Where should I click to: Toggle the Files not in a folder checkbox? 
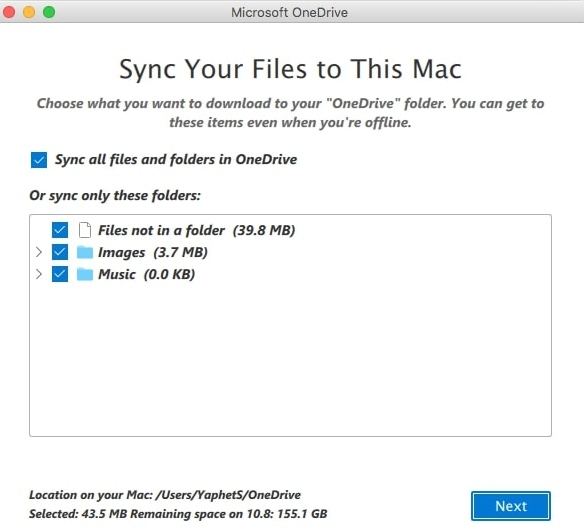click(60, 230)
